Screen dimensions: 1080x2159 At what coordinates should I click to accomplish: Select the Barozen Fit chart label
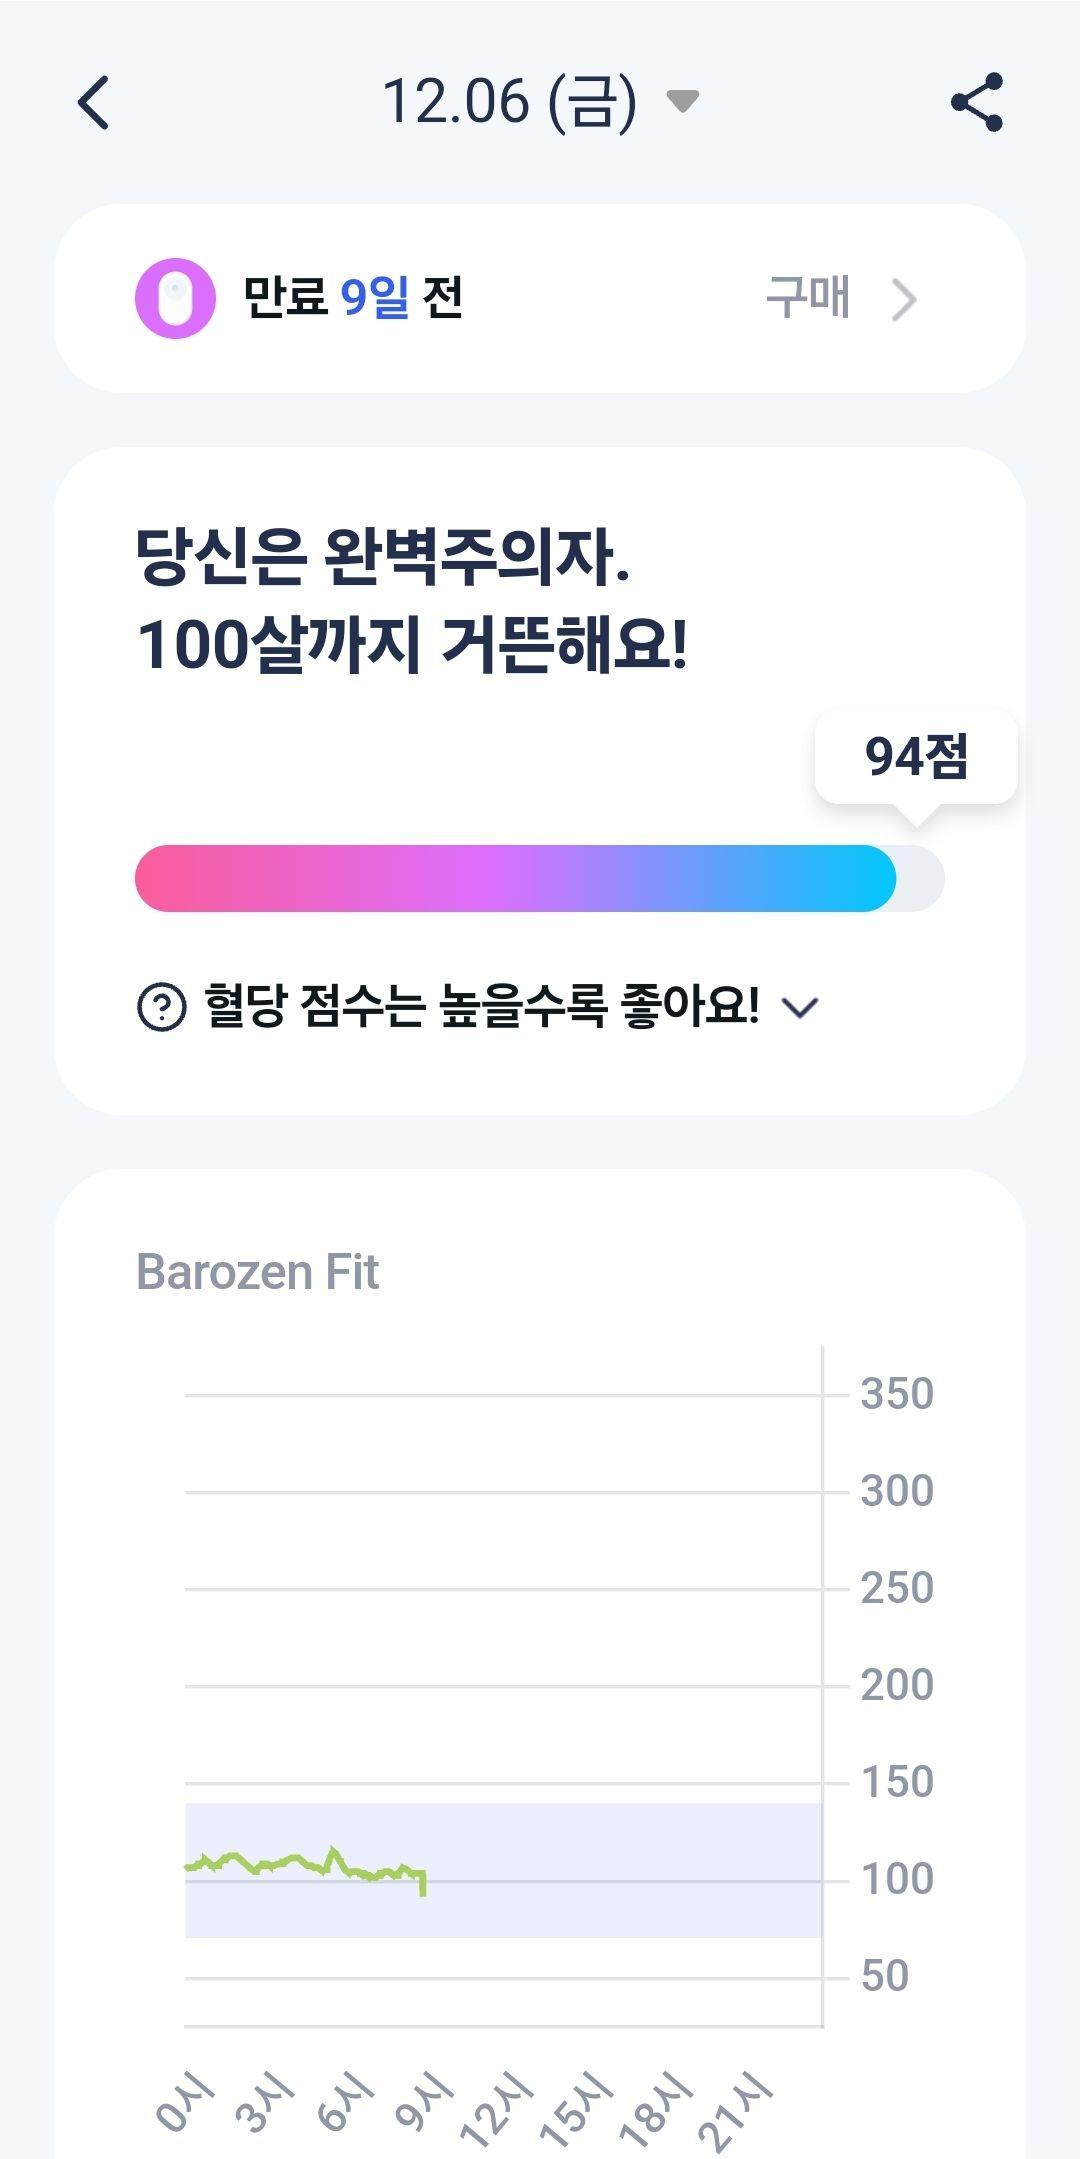point(257,1272)
